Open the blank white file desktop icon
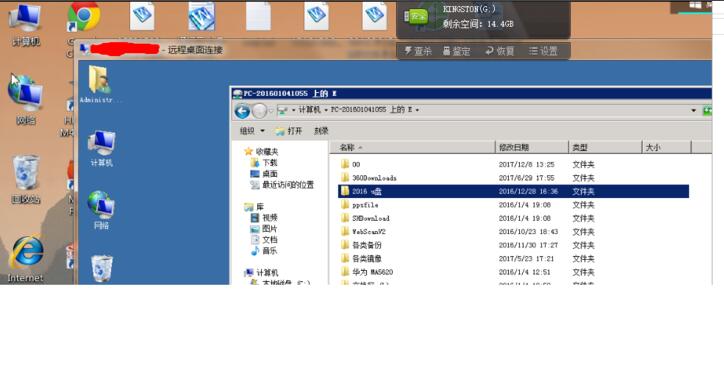This screenshot has width=724, height=390. pyautogui.click(x=259, y=17)
